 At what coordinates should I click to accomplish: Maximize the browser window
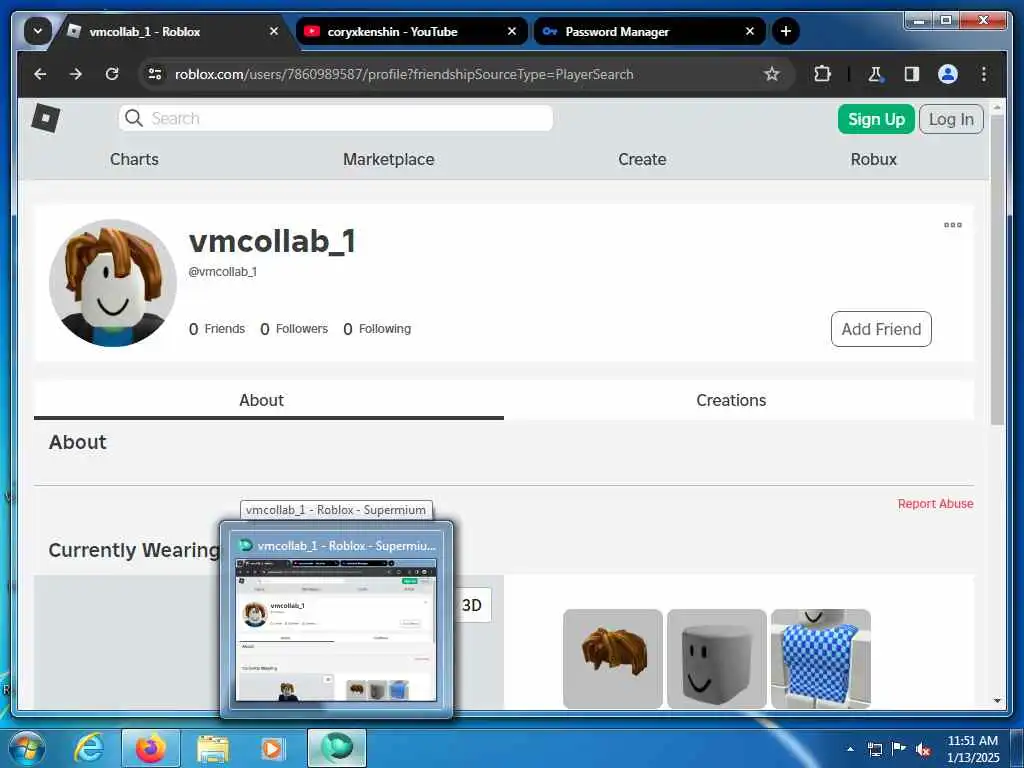945,21
